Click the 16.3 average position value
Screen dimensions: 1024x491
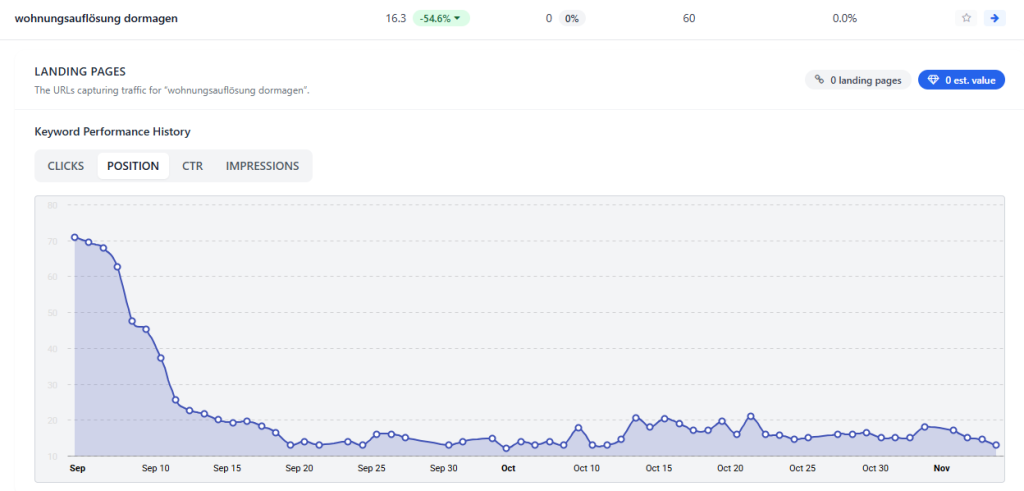click(396, 18)
